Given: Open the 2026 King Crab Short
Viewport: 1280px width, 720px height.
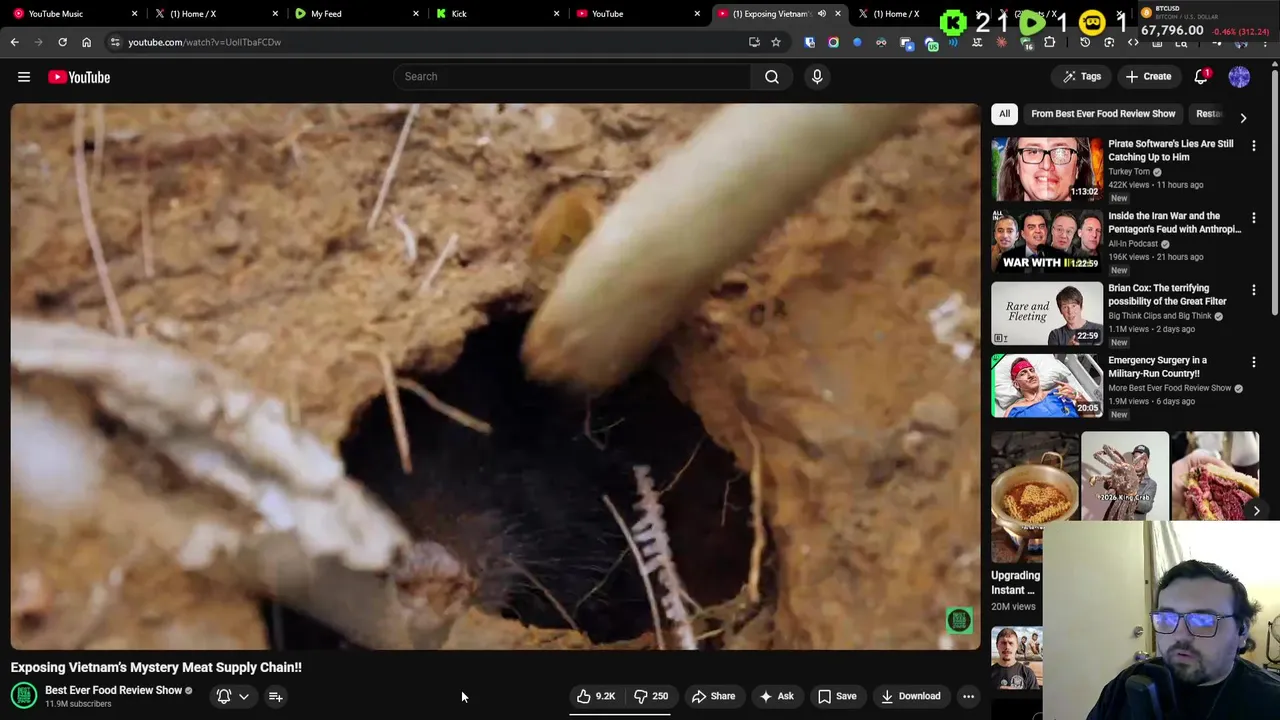Looking at the screenshot, I should pos(1124,476).
